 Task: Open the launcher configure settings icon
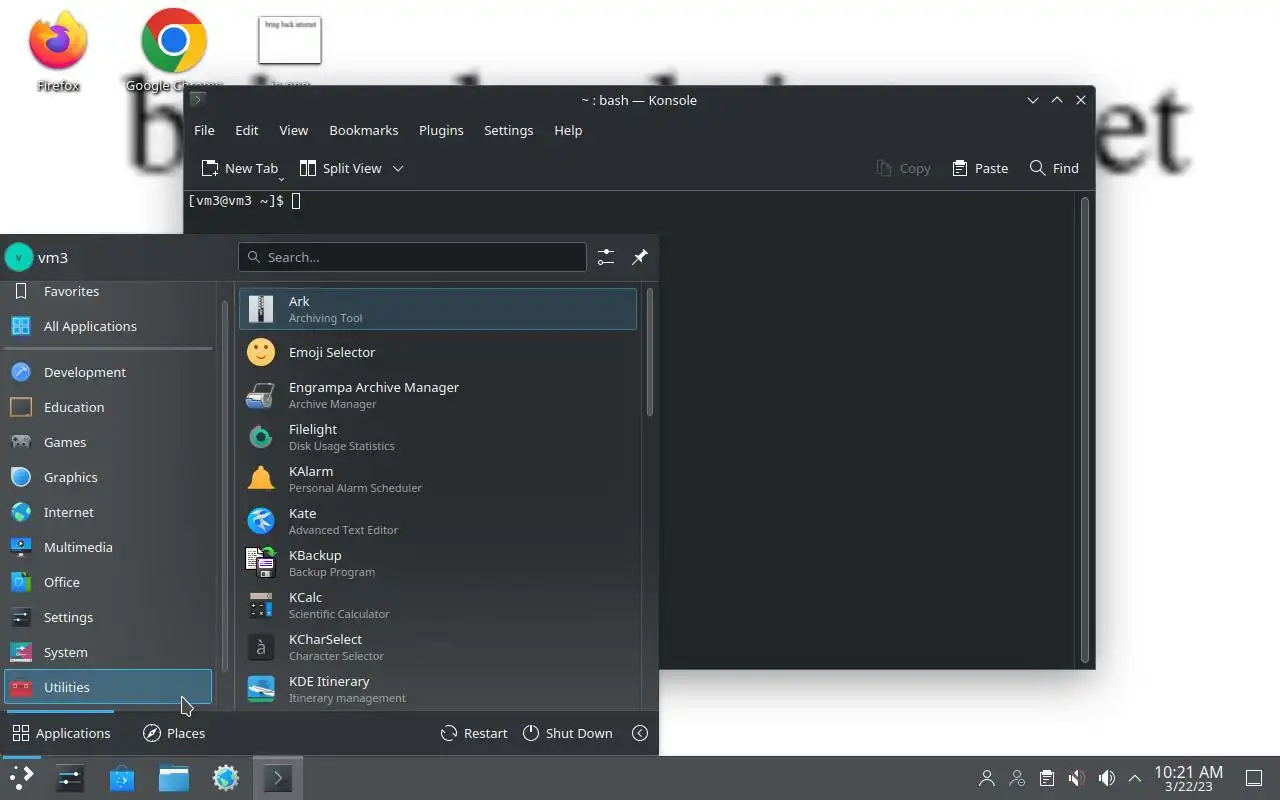(x=606, y=257)
